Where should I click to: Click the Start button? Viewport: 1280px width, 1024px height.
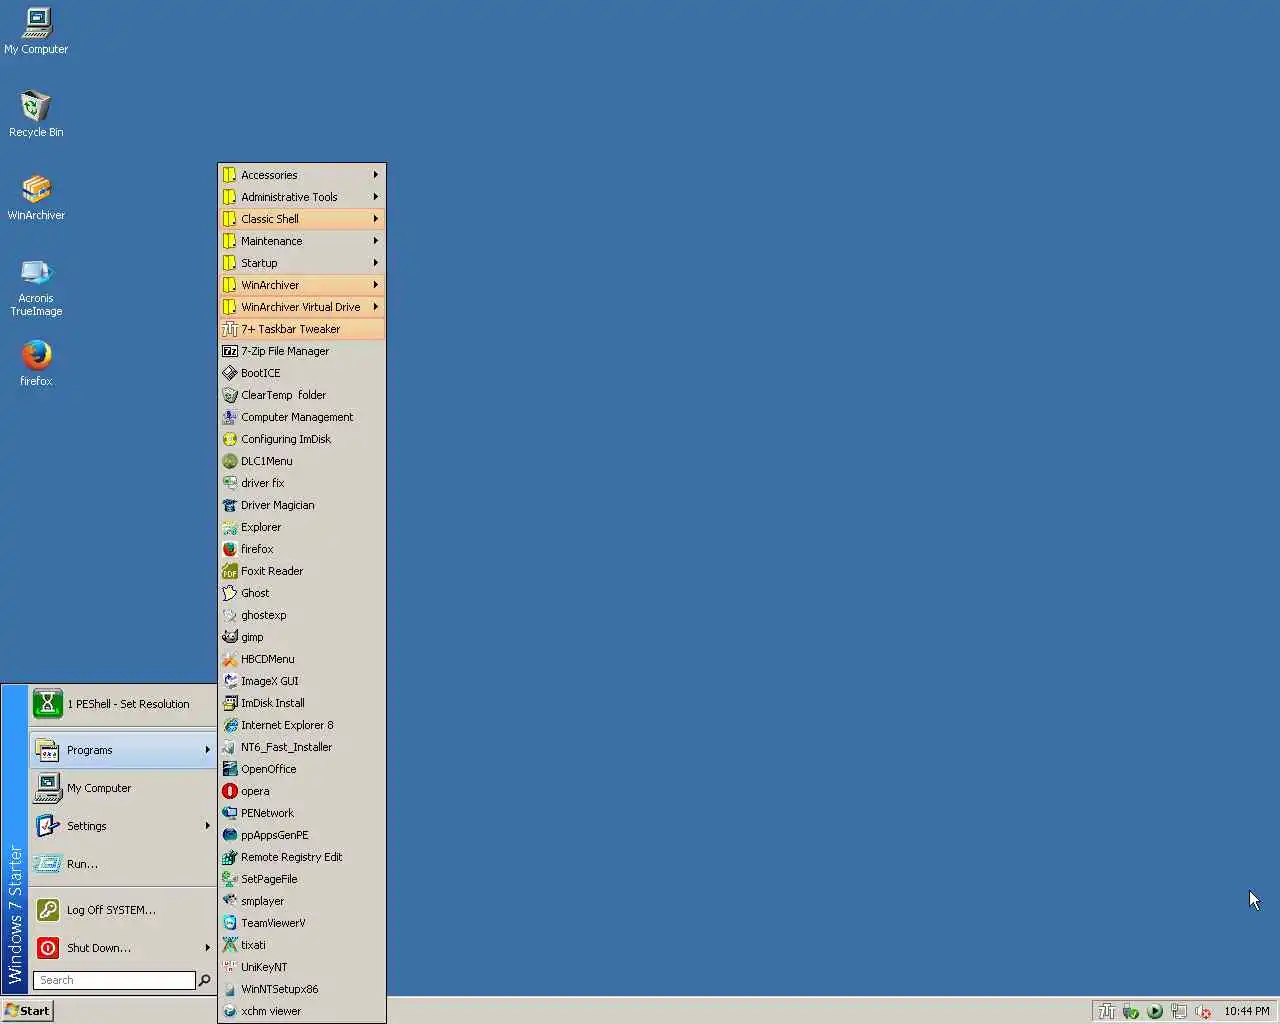point(27,1011)
